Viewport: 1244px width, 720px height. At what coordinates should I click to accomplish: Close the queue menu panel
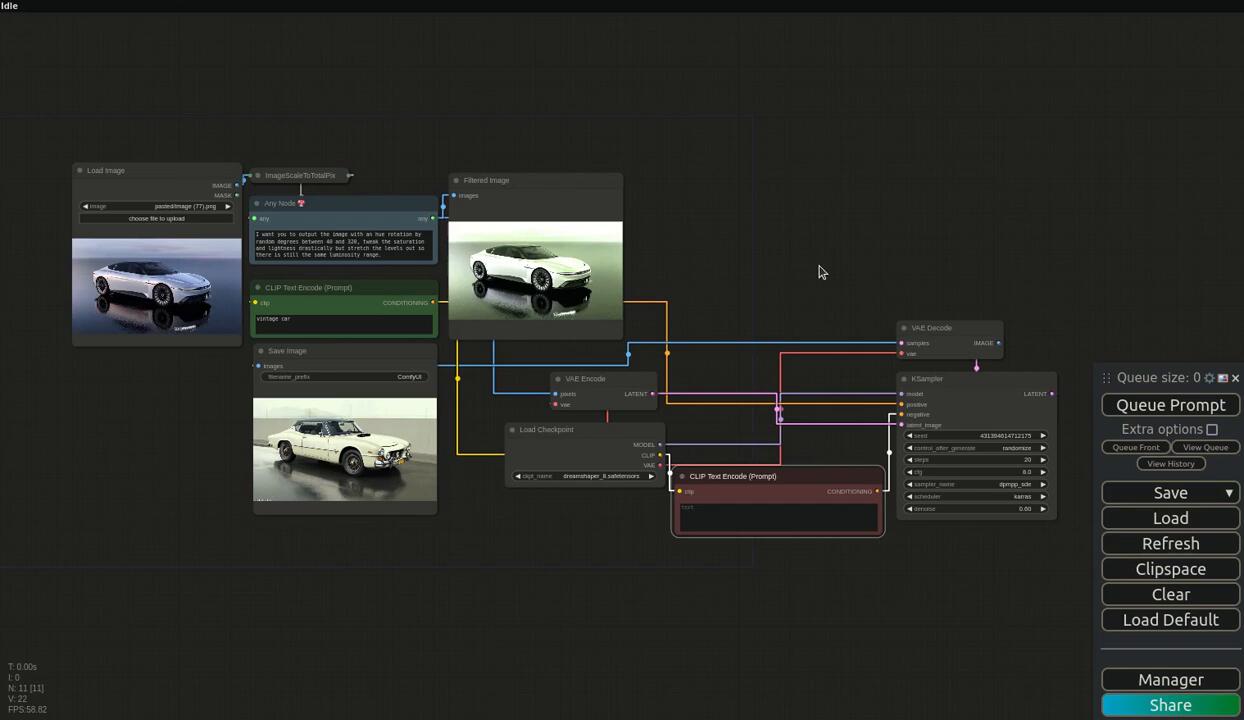(1235, 378)
